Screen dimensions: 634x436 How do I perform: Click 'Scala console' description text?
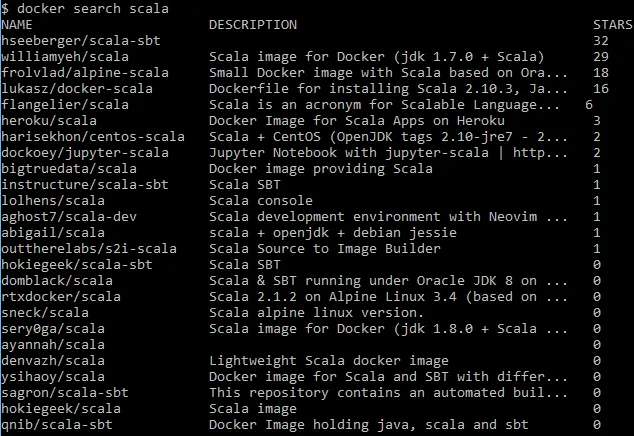pyautogui.click(x=261, y=201)
